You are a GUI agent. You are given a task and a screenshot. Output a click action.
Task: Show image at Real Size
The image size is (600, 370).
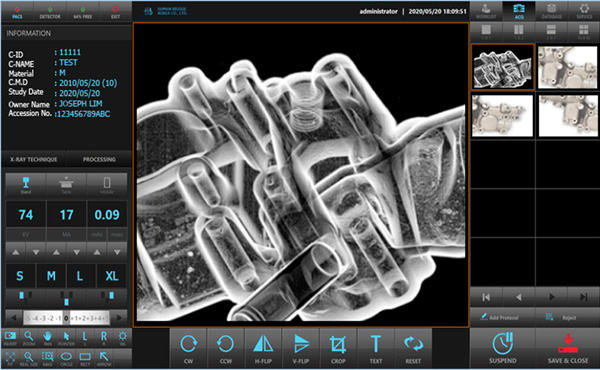(x=29, y=359)
